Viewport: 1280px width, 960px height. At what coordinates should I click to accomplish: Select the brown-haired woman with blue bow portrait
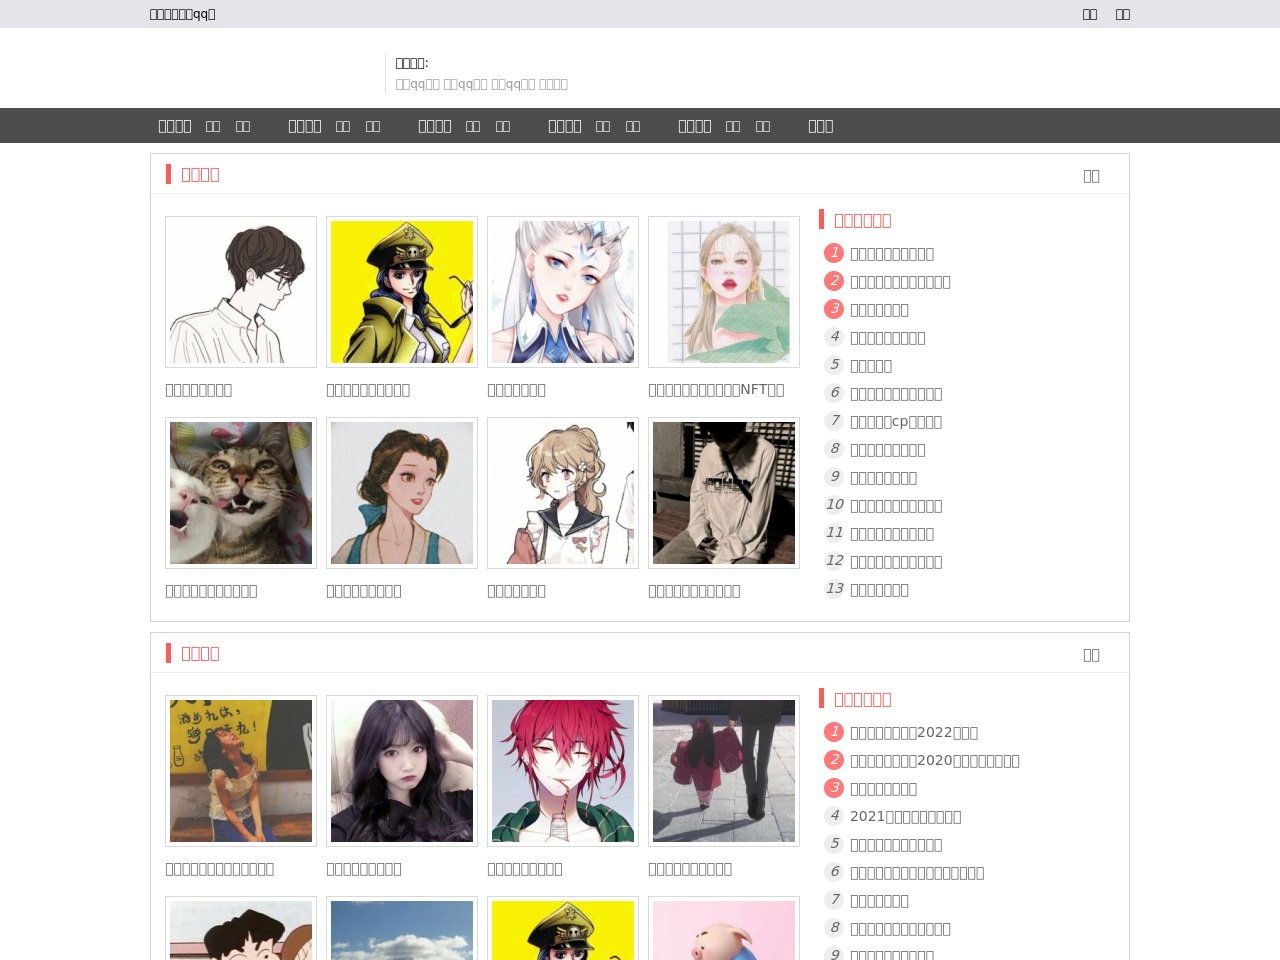coord(402,493)
